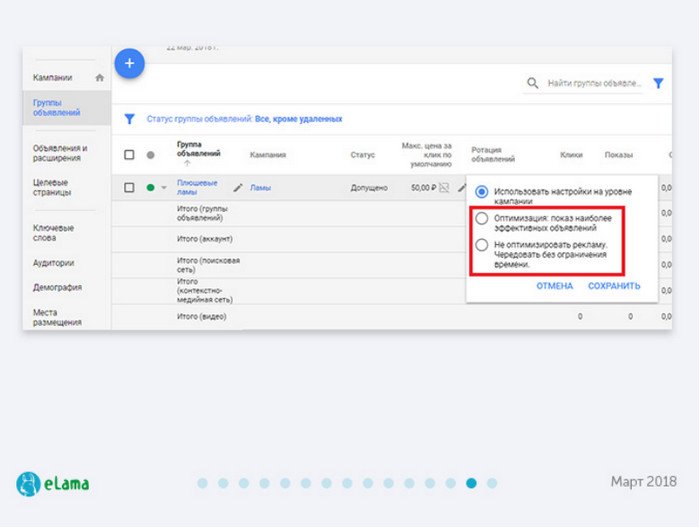This screenshot has width=699, height=527.
Task: Open Группы объявлений in the sidebar
Action: coord(57,108)
